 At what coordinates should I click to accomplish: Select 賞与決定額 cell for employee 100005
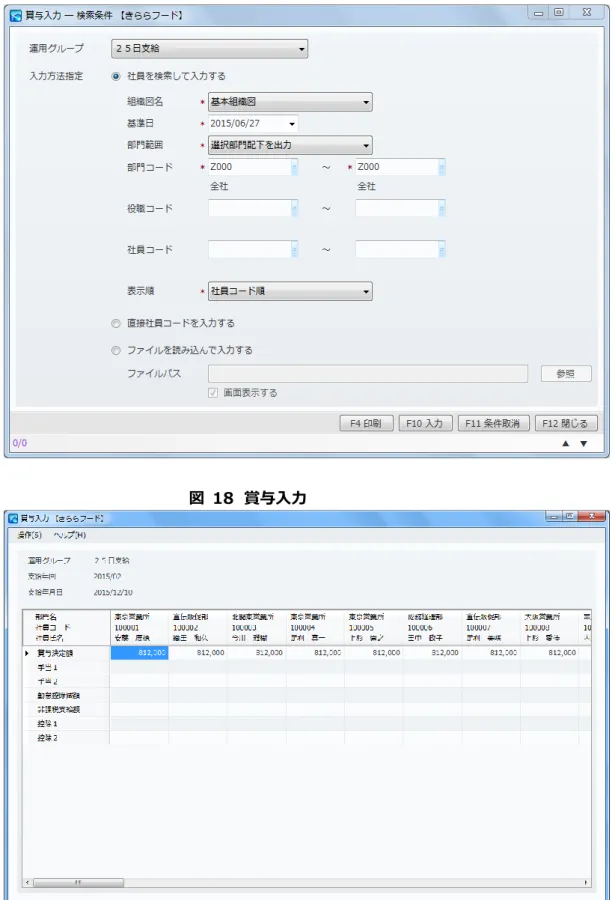click(x=373, y=653)
